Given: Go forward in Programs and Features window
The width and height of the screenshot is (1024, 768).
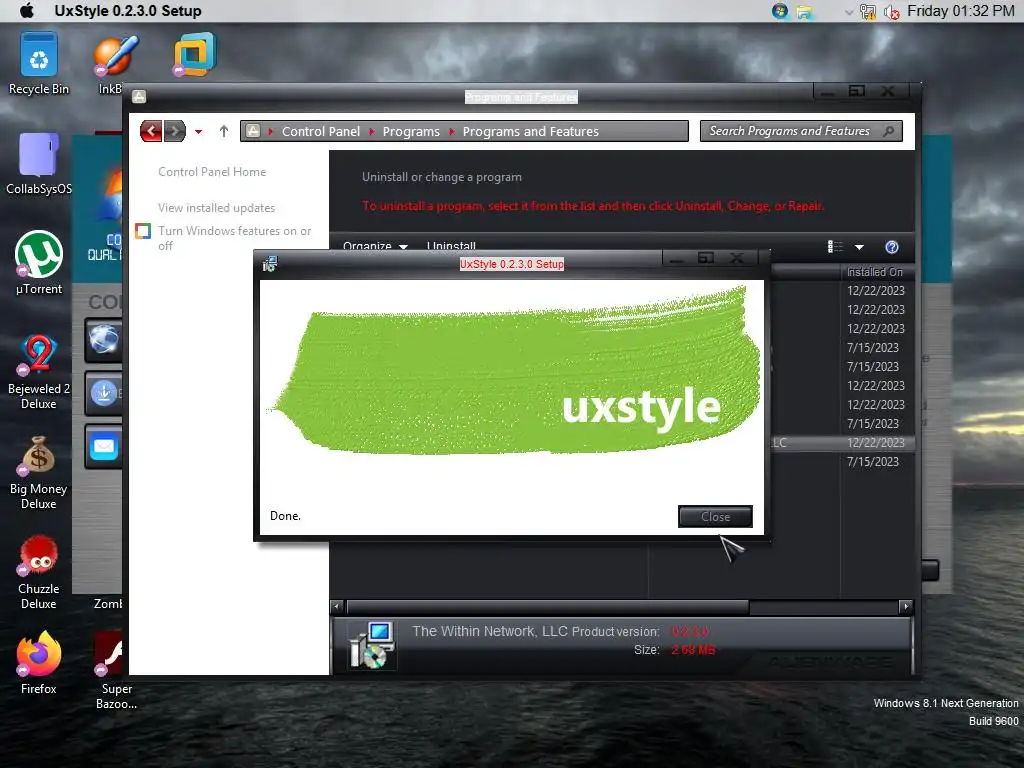Looking at the screenshot, I should [x=174, y=131].
